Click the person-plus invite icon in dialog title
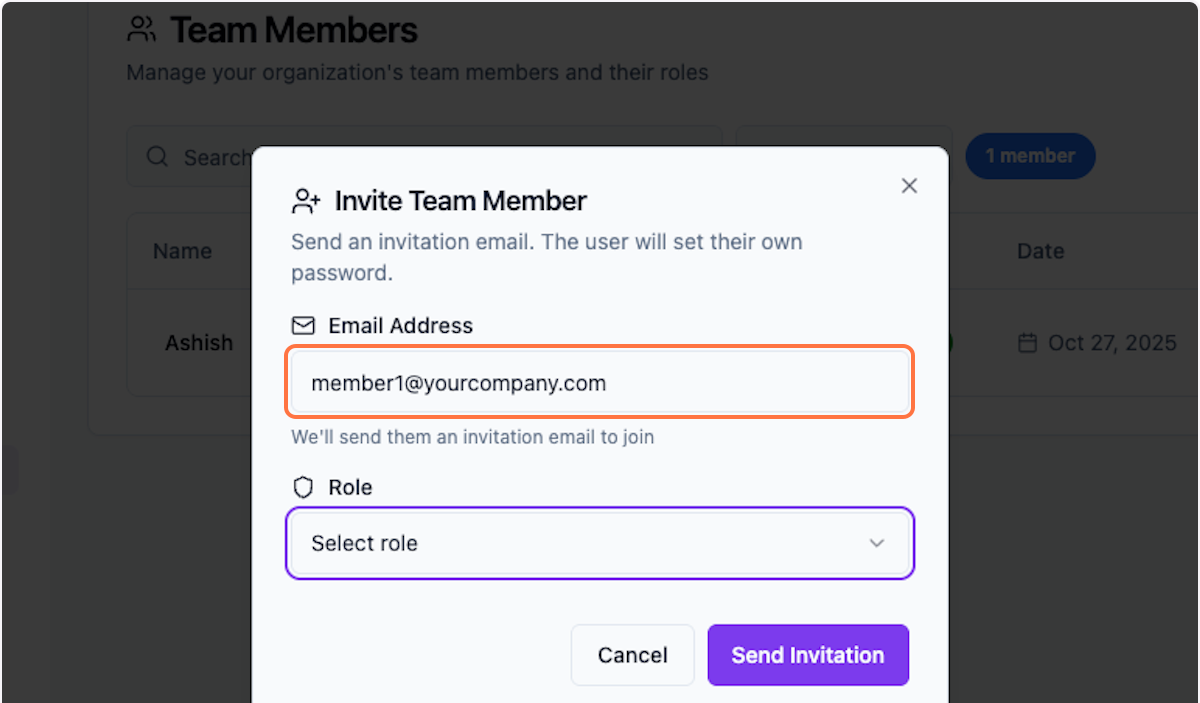The height and width of the screenshot is (703, 1200). tap(306, 200)
